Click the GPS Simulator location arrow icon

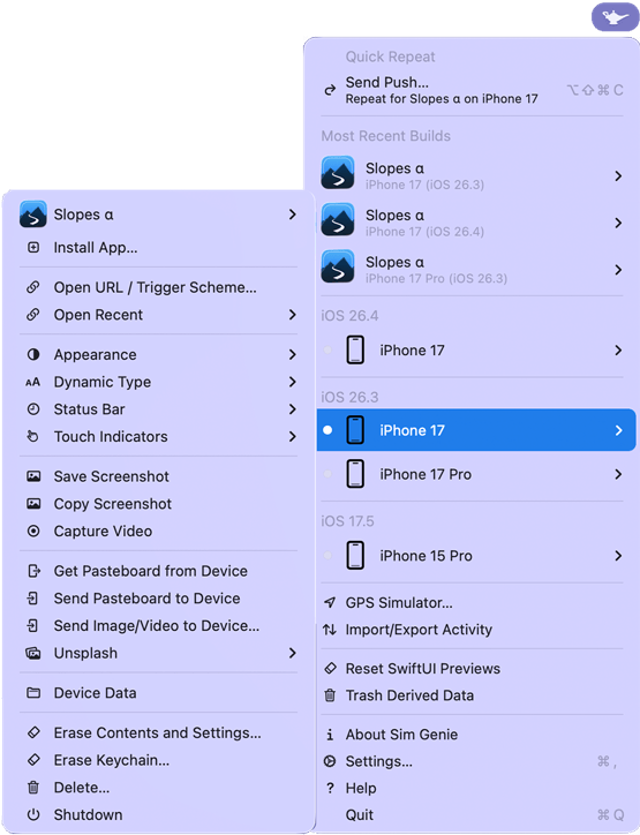tap(330, 602)
